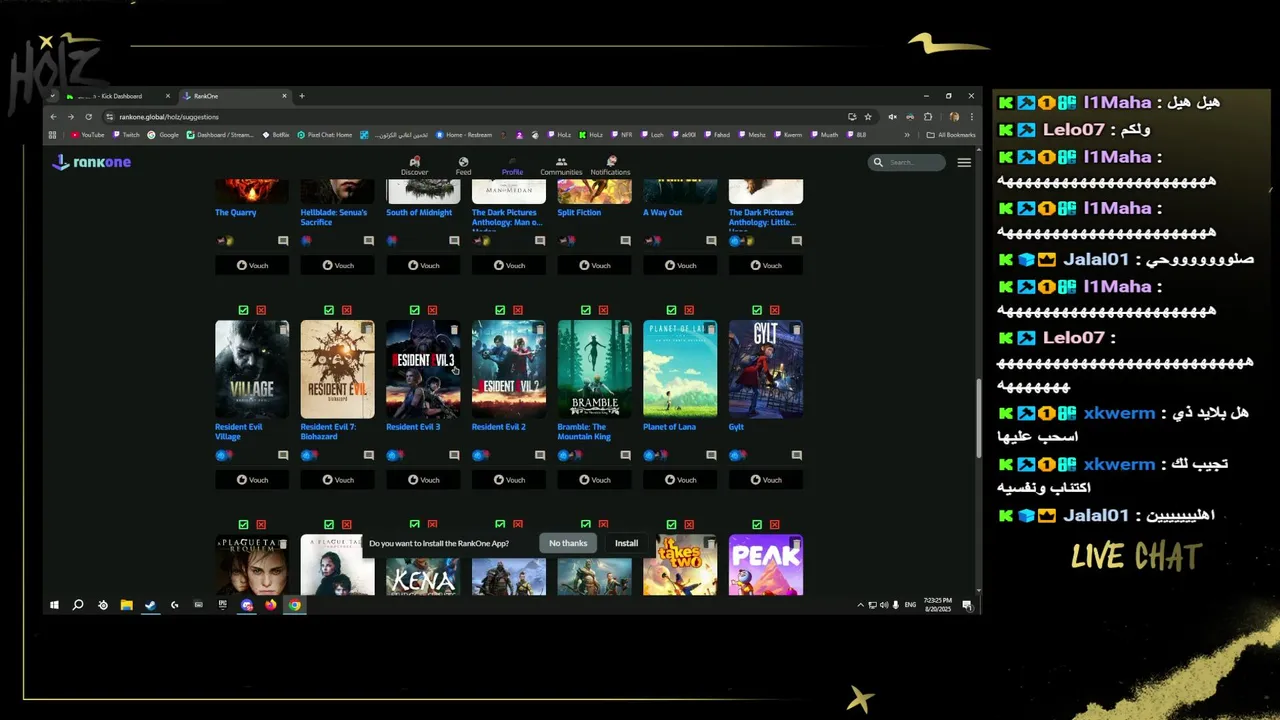Image resolution: width=1280 pixels, height=720 pixels.
Task: Open the Twitch bookmark
Action: click(126, 135)
